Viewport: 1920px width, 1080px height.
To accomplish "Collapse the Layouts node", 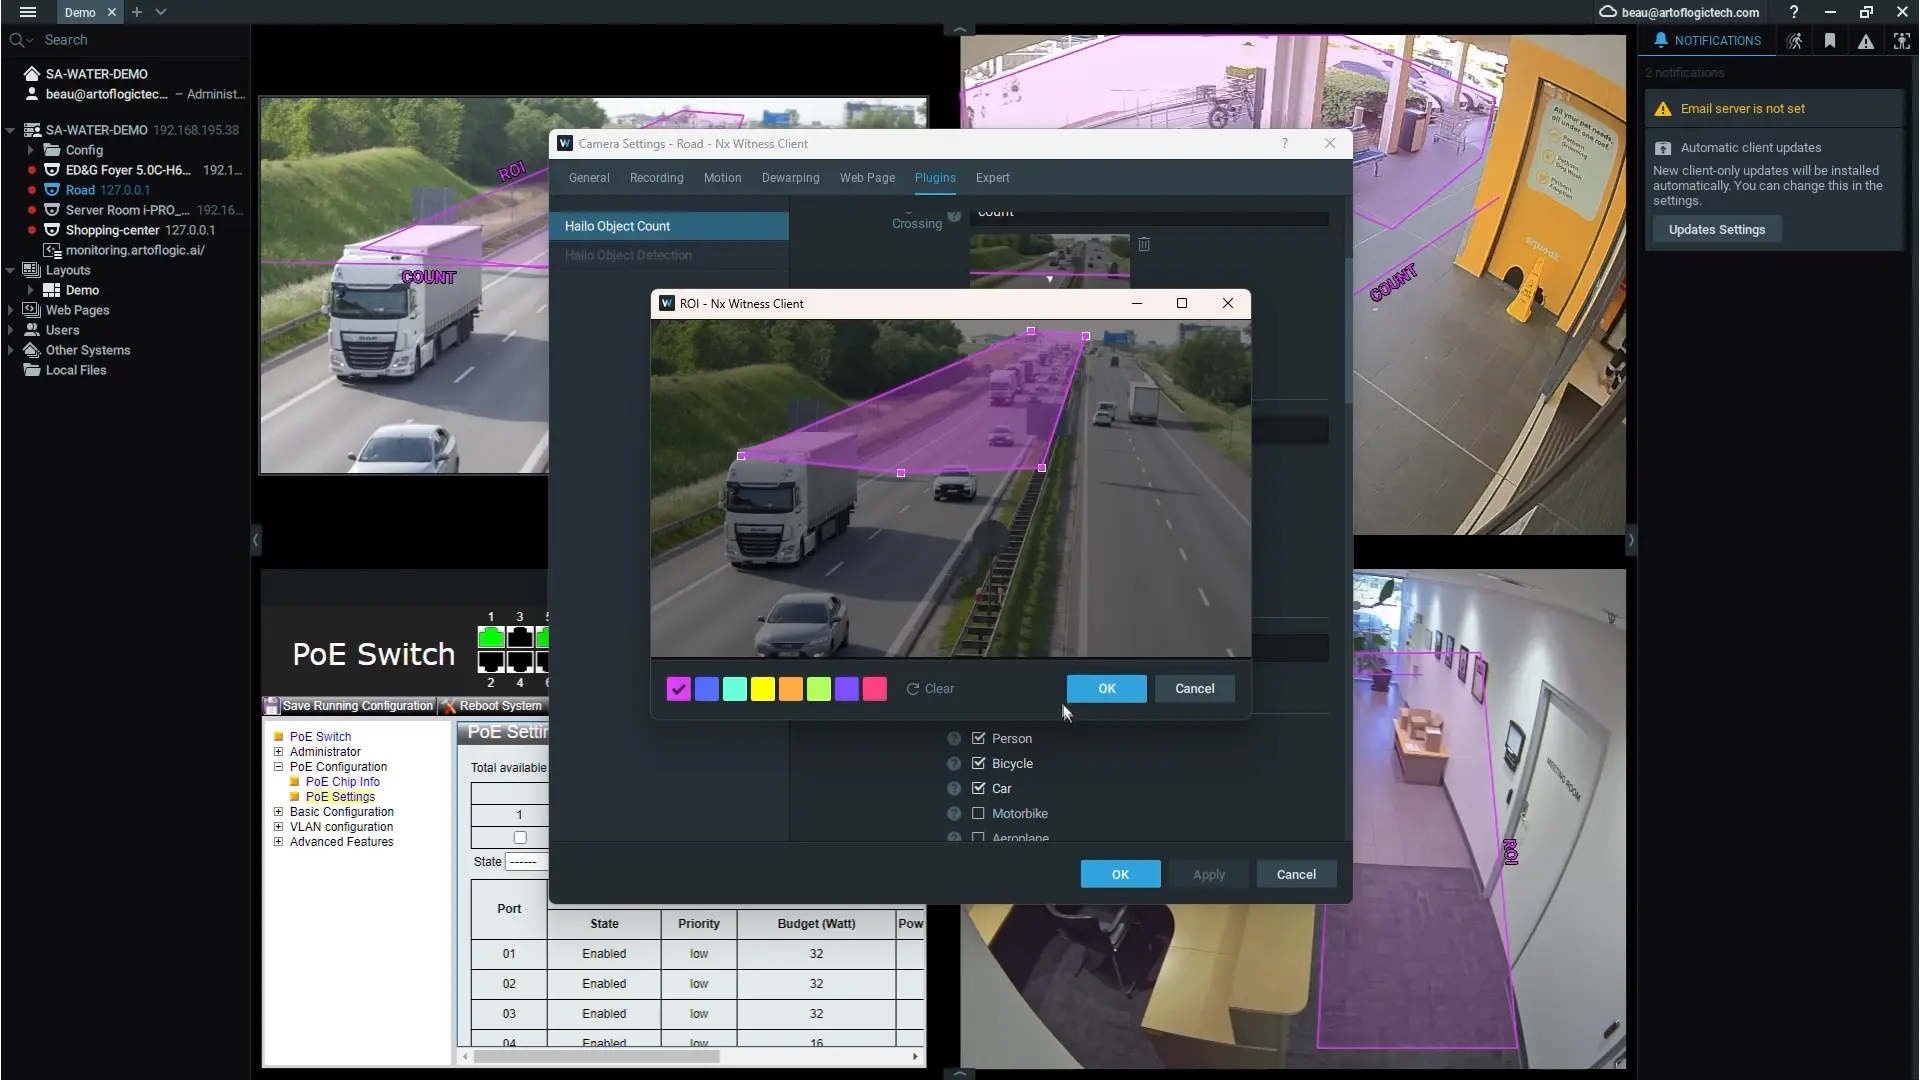I will click(10, 270).
